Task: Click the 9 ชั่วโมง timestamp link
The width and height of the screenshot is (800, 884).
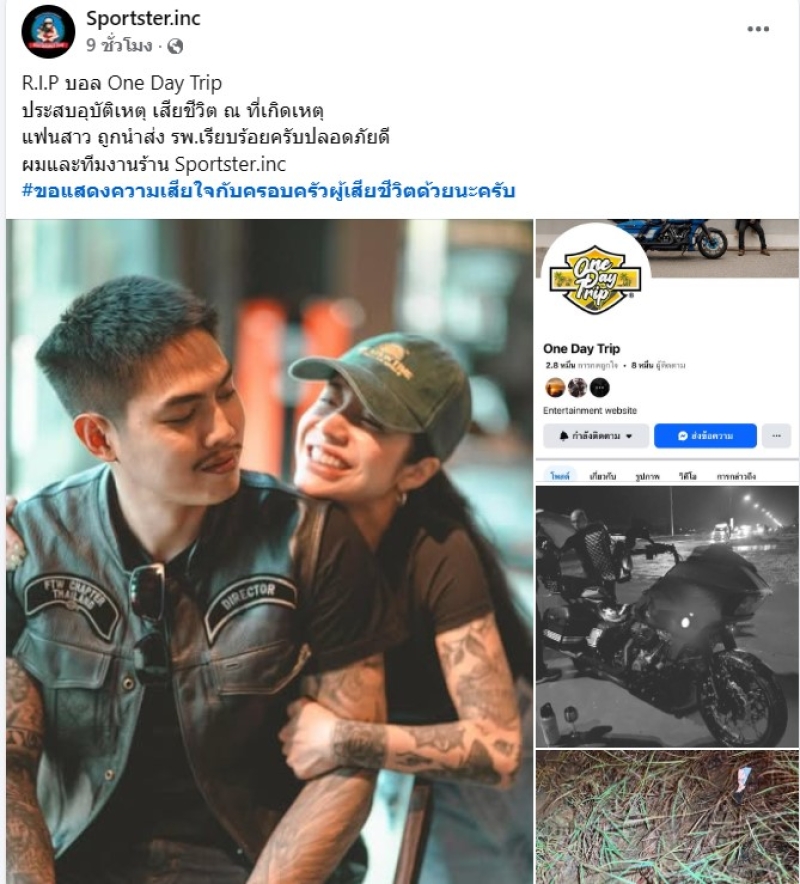Action: (x=119, y=46)
